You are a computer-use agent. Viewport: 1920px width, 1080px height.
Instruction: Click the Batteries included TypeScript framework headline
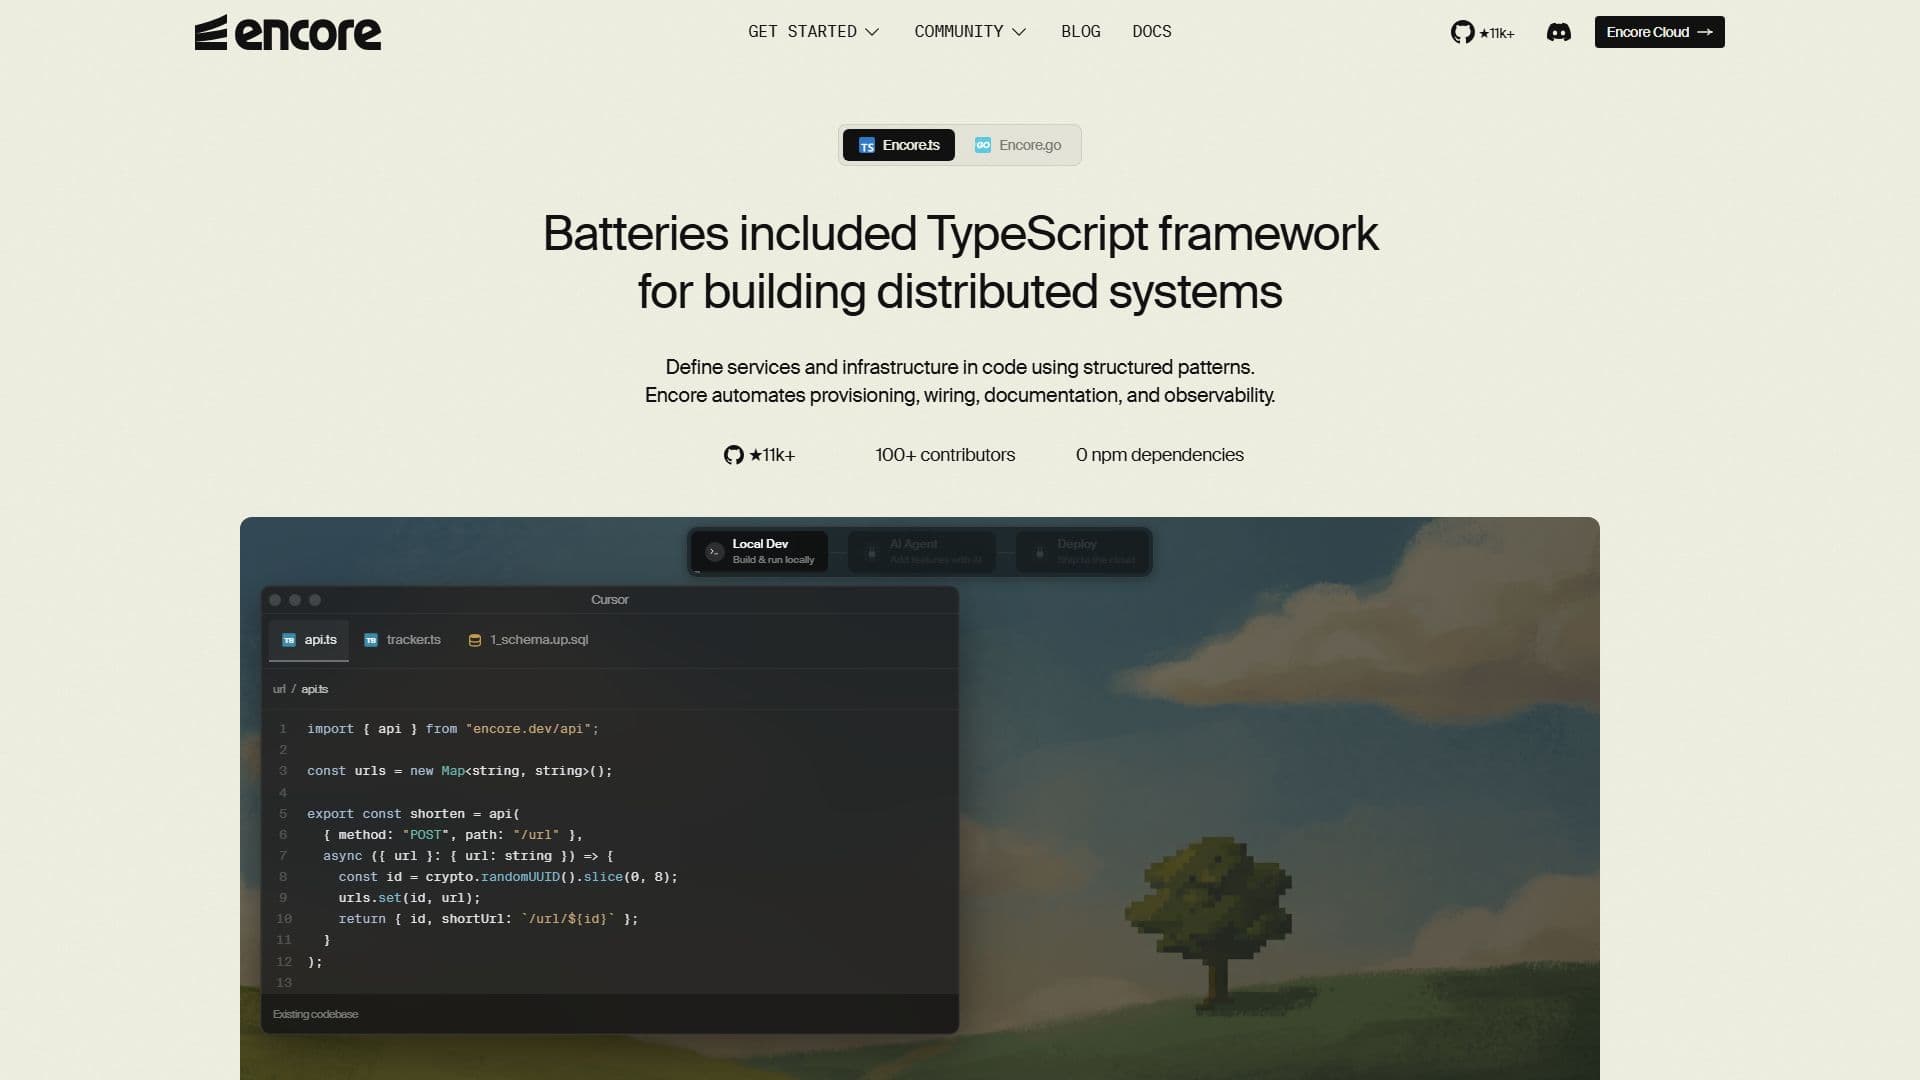[x=960, y=262]
